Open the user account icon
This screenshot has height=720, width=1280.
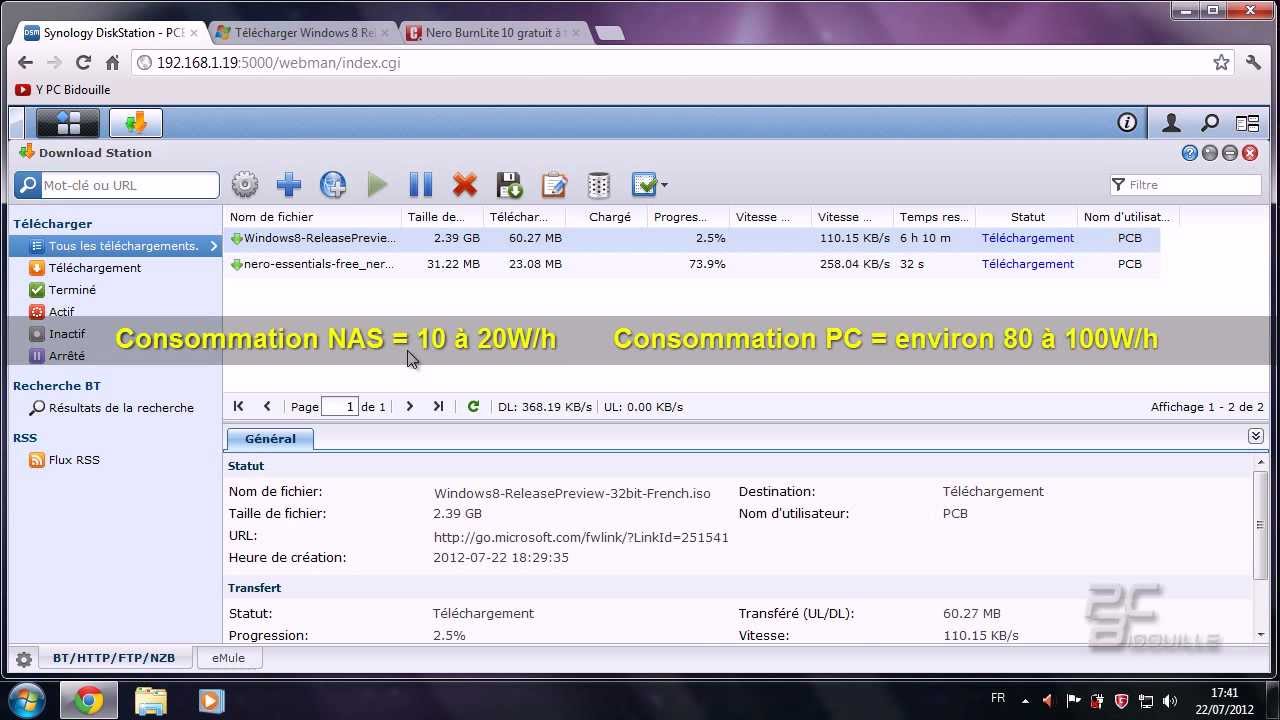coord(1171,123)
